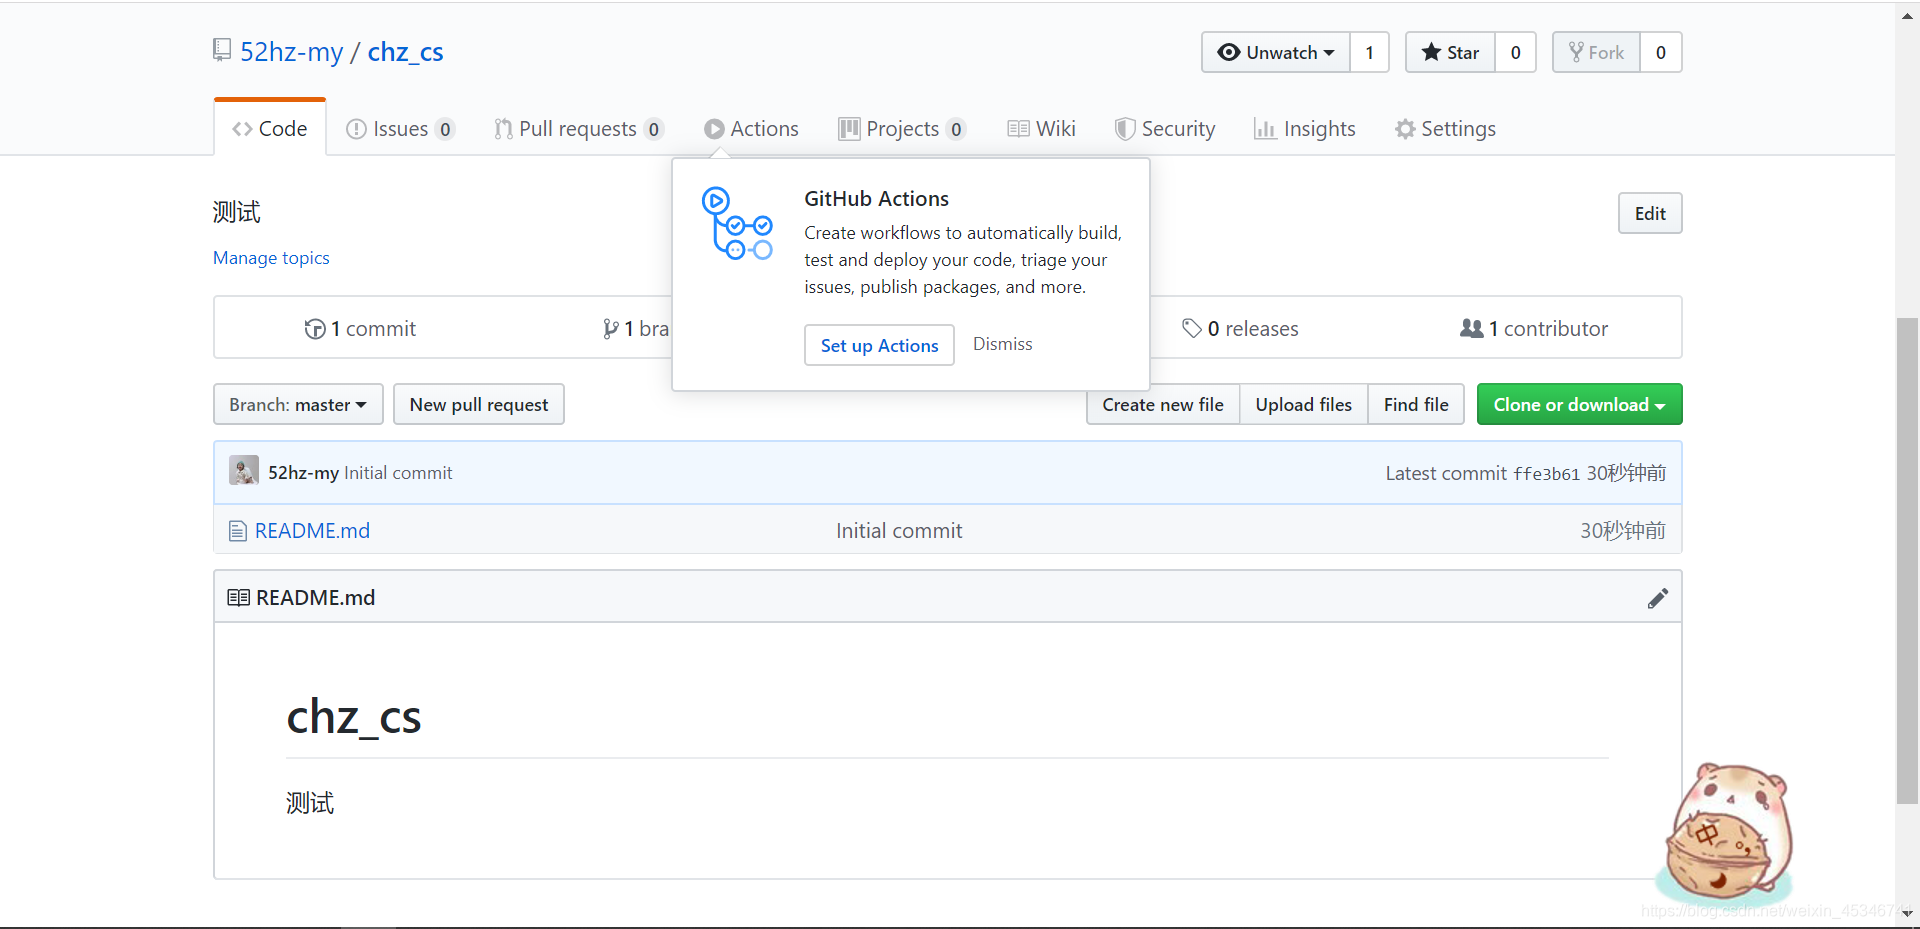Viewport: 1920px width, 929px height.
Task: Click the page vertical scrollbar thumb
Action: click(1907, 560)
